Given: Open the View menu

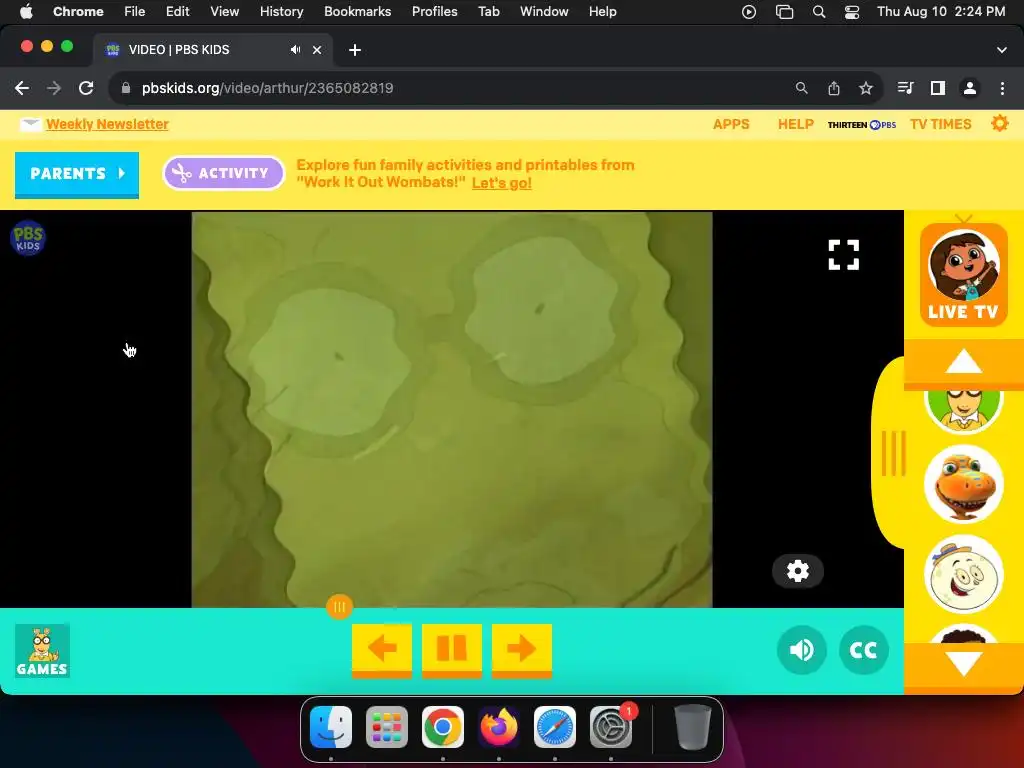Looking at the screenshot, I should click(x=224, y=12).
